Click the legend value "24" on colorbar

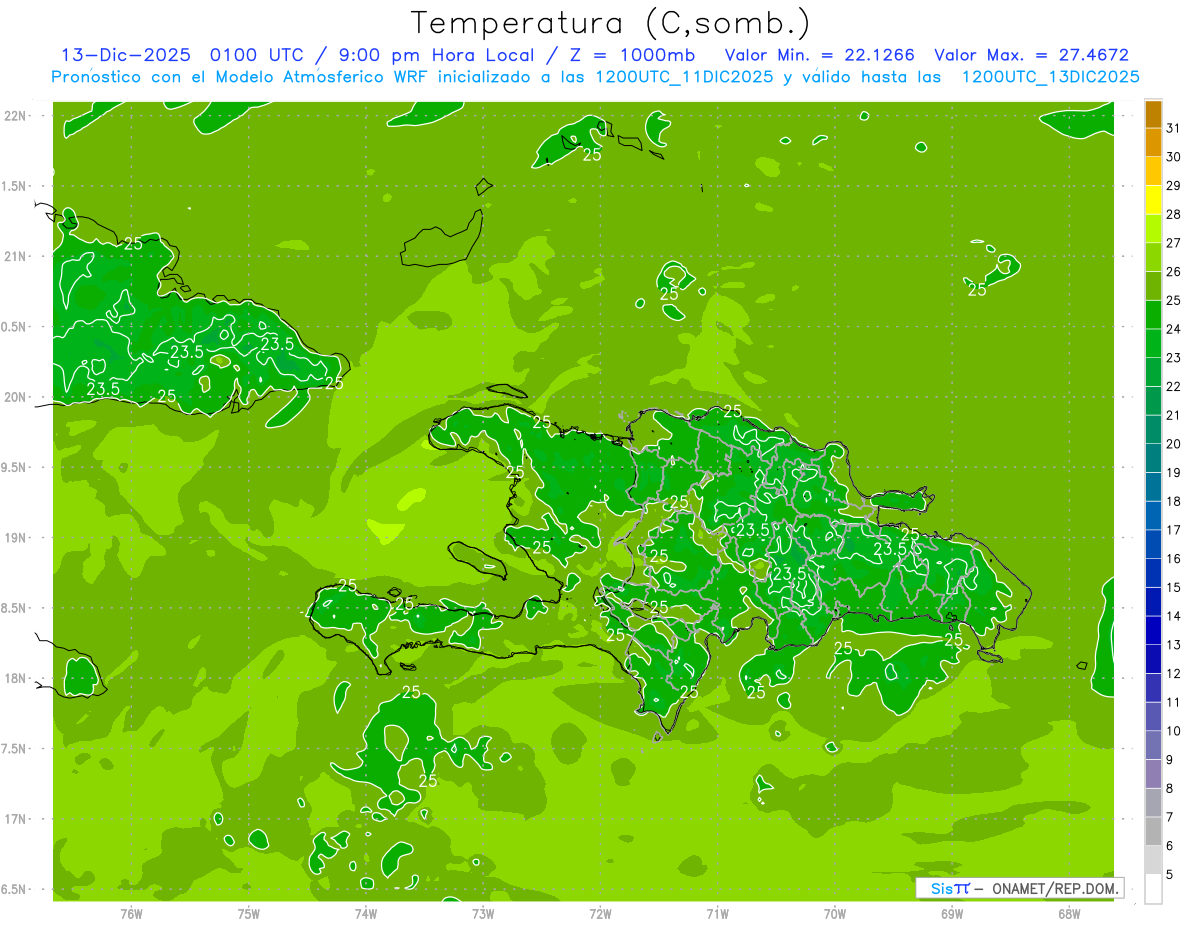pos(1173,329)
